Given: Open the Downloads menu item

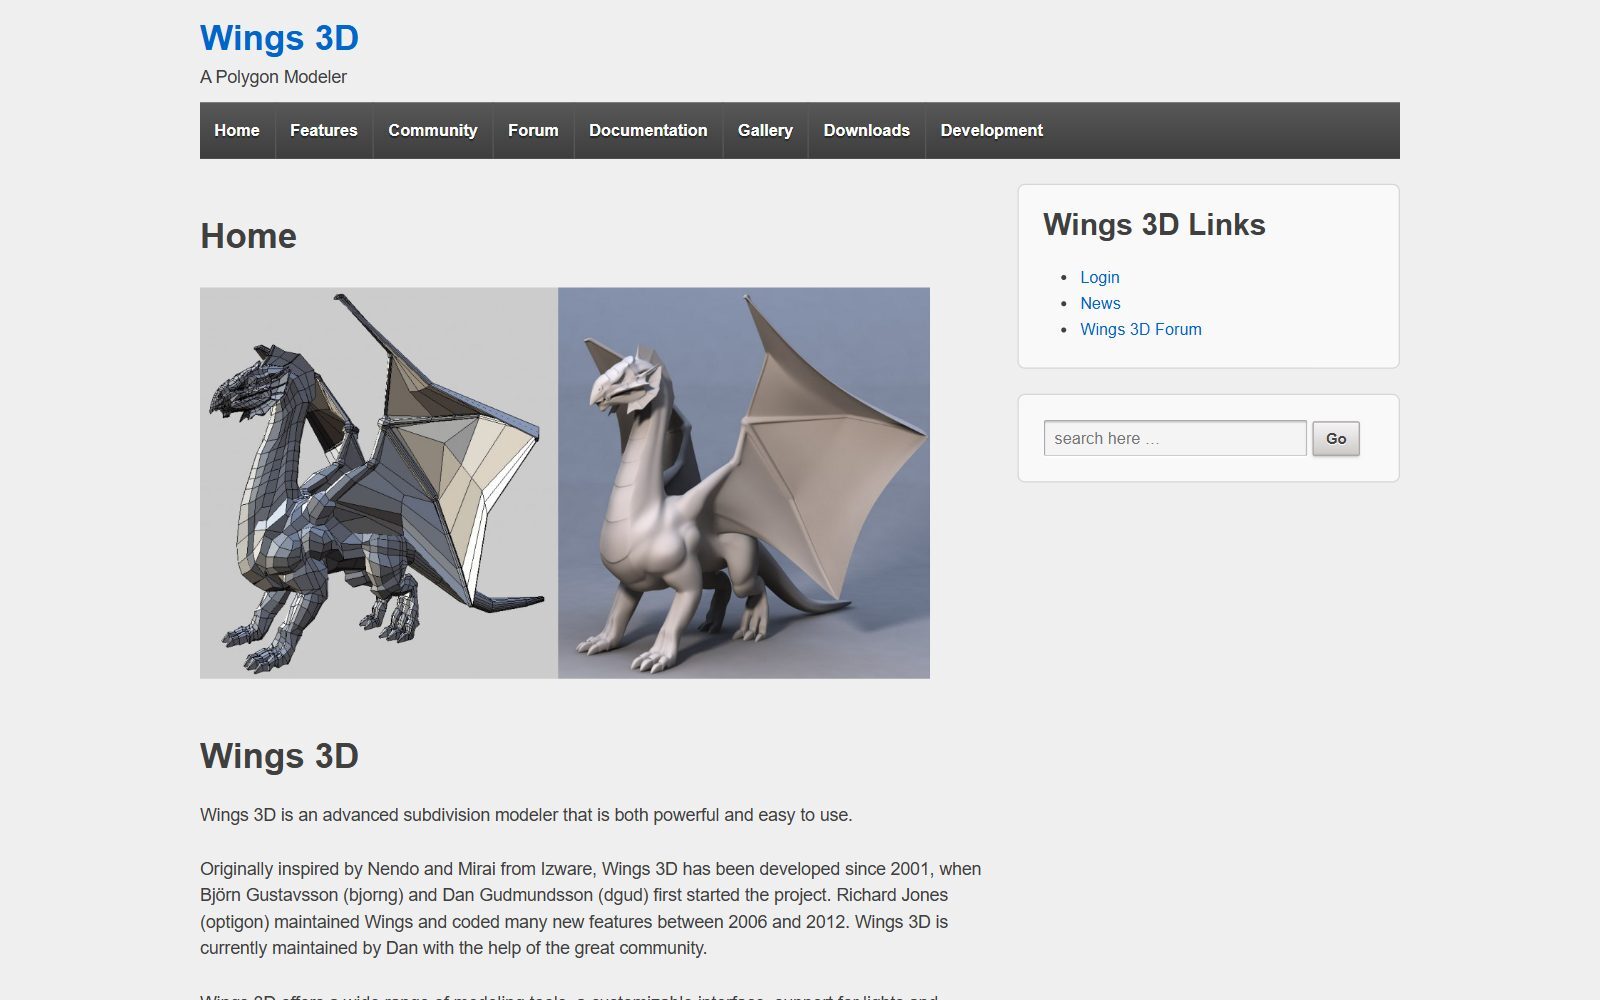Looking at the screenshot, I should [867, 130].
